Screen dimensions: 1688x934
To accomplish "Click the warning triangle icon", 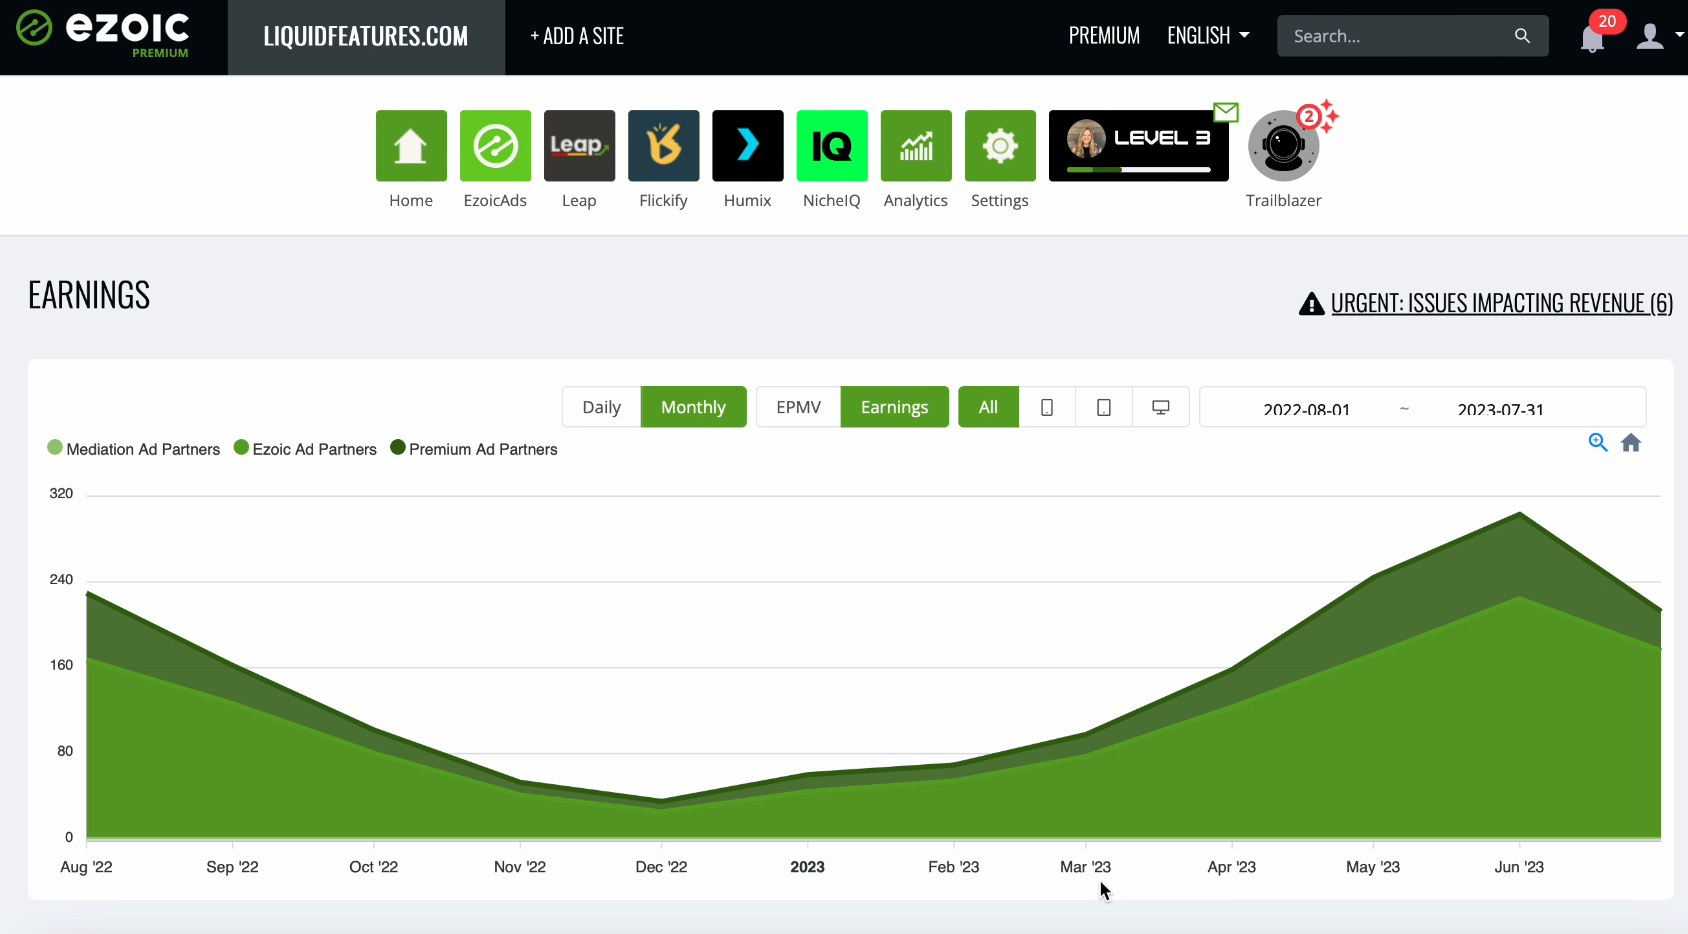I will tap(1311, 304).
